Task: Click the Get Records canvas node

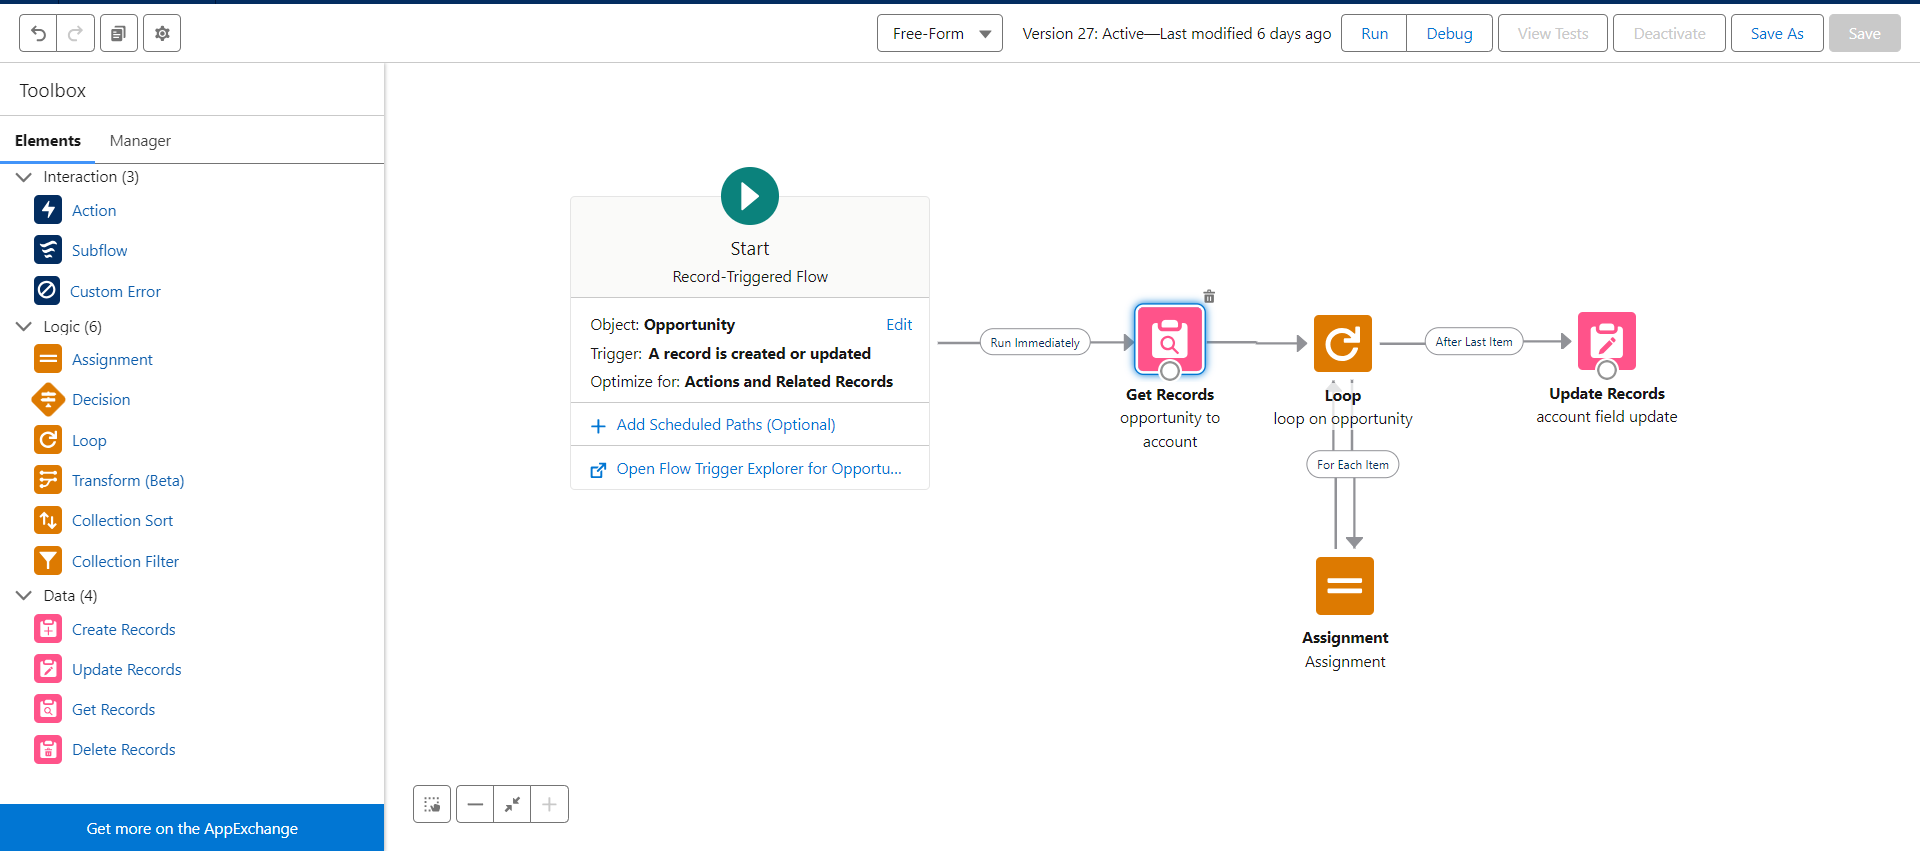Action: [1169, 341]
